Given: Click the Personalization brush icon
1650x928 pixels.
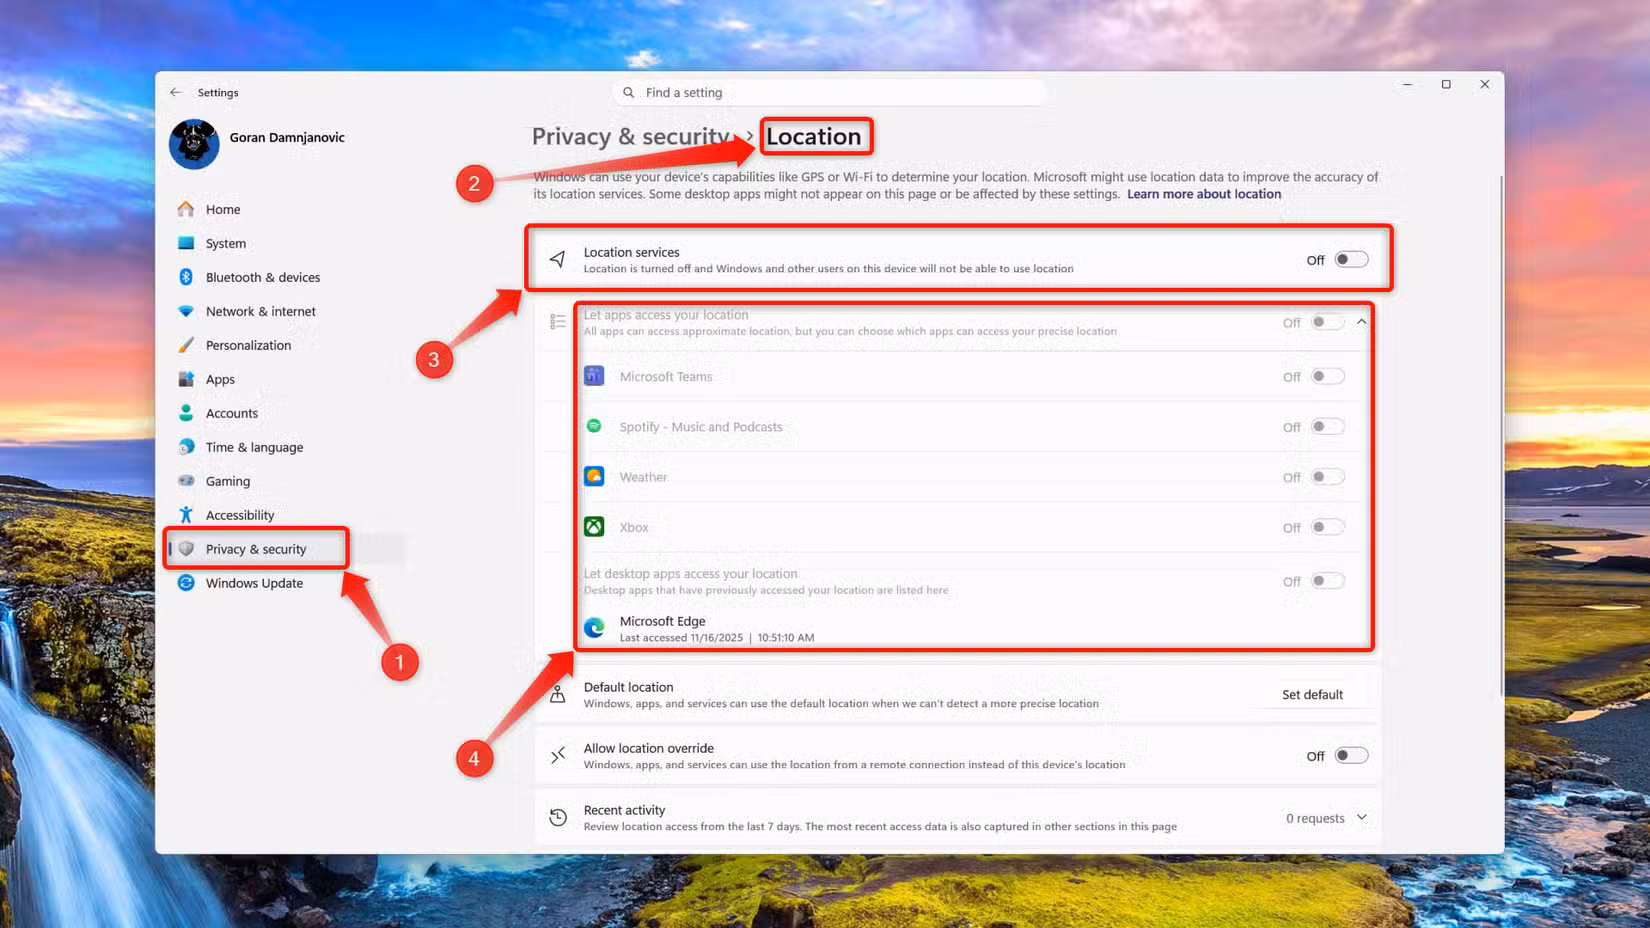Looking at the screenshot, I should point(186,345).
